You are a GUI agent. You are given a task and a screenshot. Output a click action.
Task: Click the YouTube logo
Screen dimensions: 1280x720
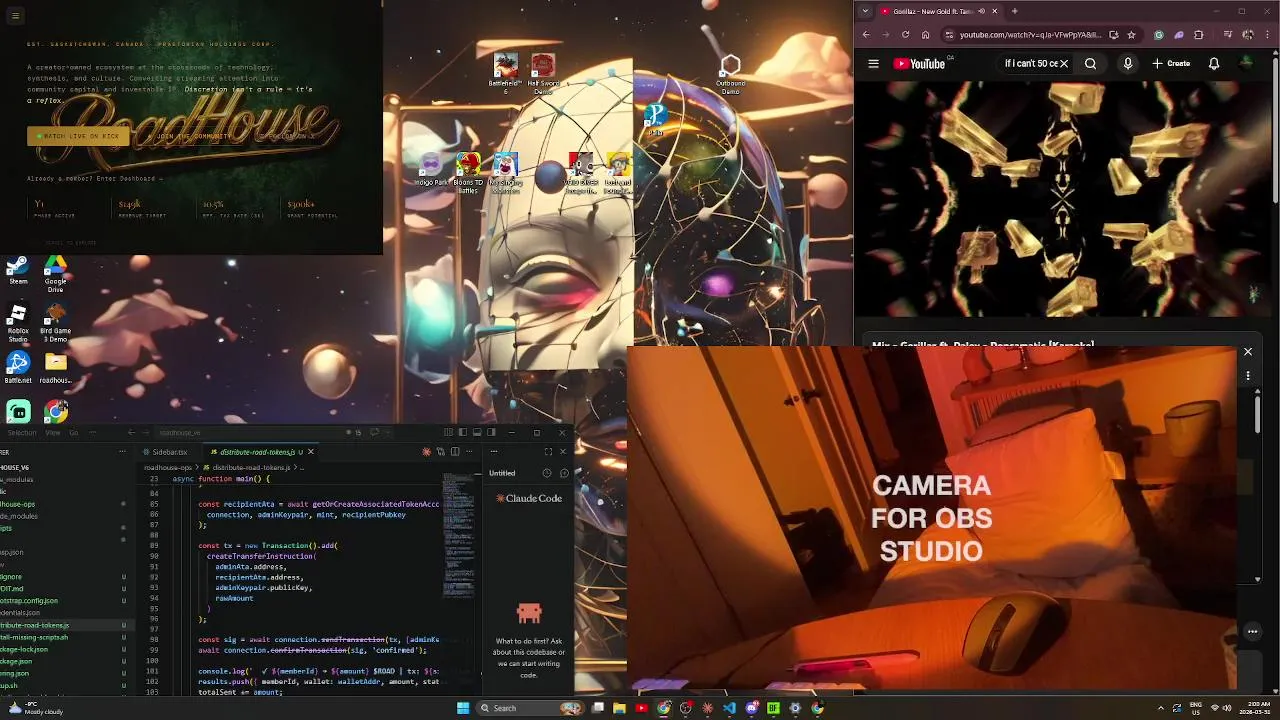tap(920, 64)
